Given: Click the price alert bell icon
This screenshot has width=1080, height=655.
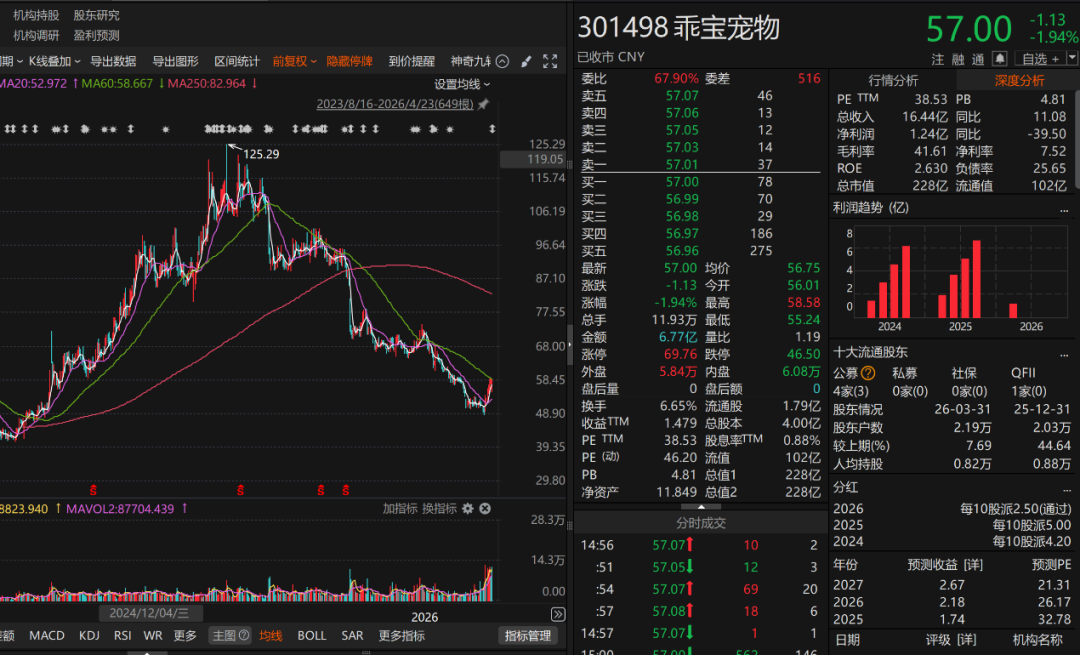Looking at the screenshot, I should point(999,60).
